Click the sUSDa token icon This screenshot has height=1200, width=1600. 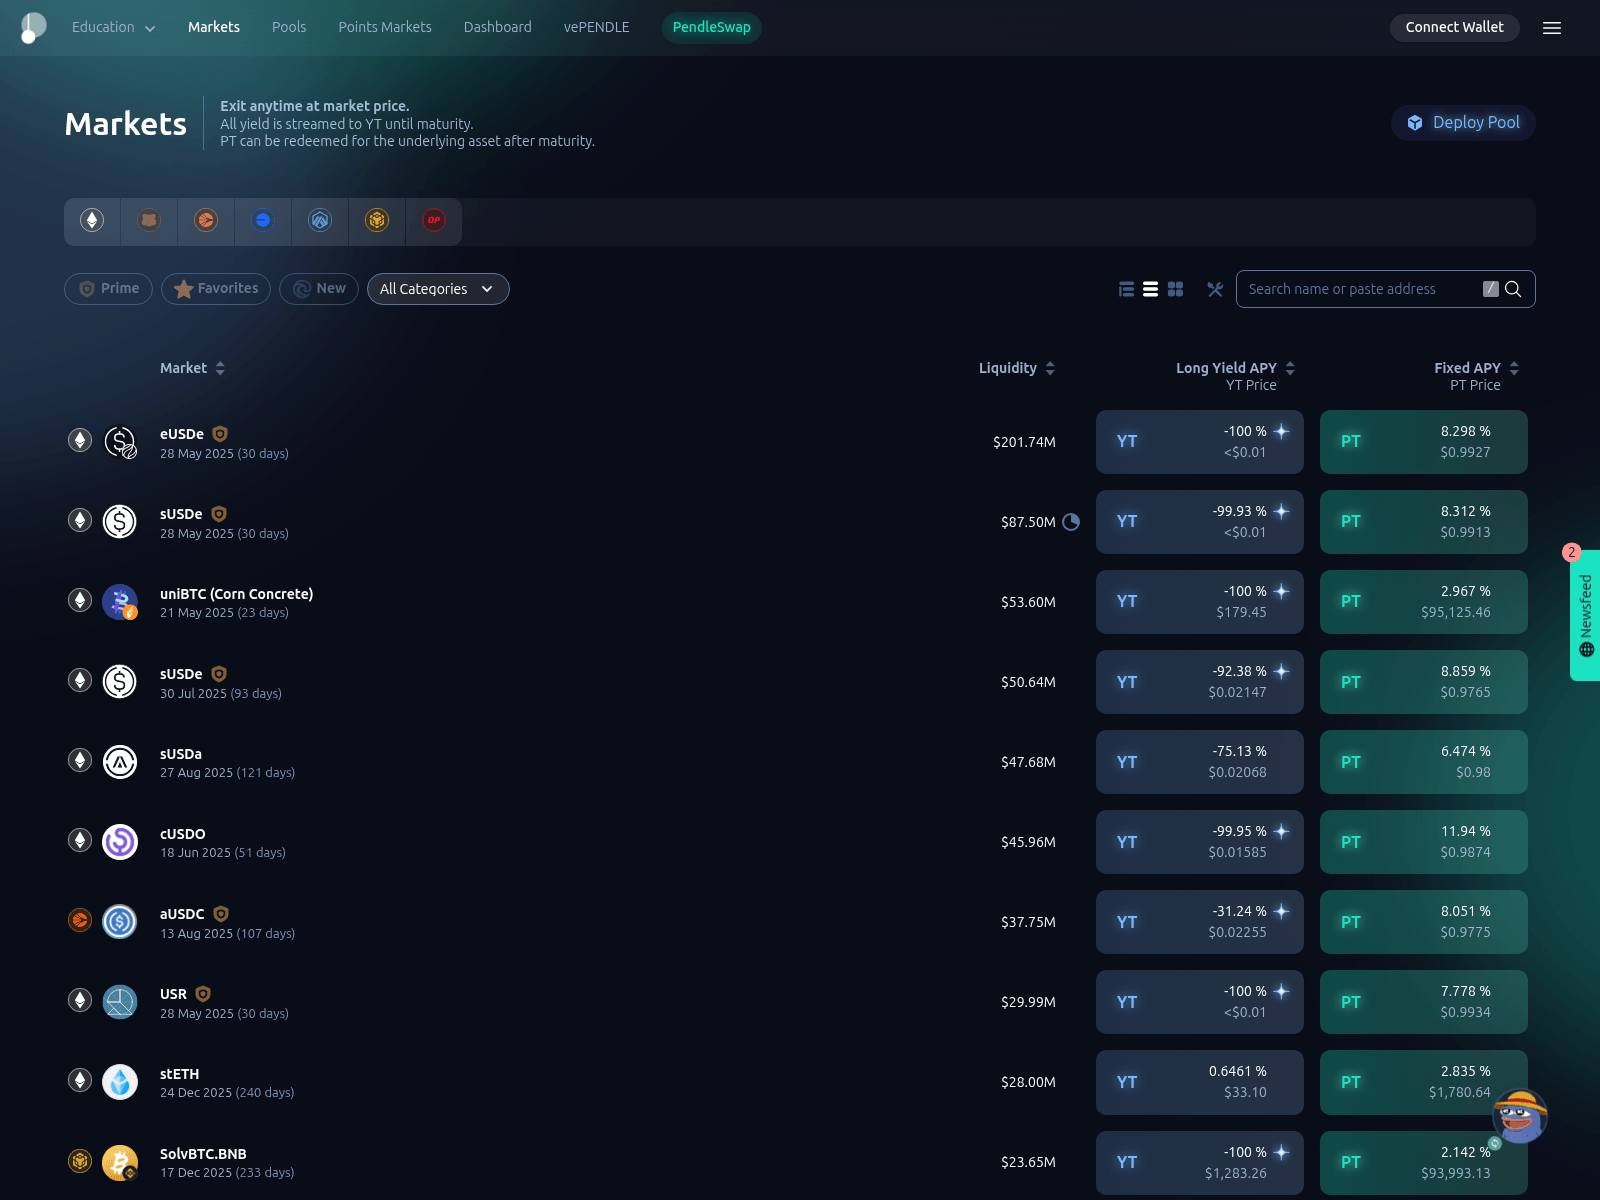pos(120,761)
